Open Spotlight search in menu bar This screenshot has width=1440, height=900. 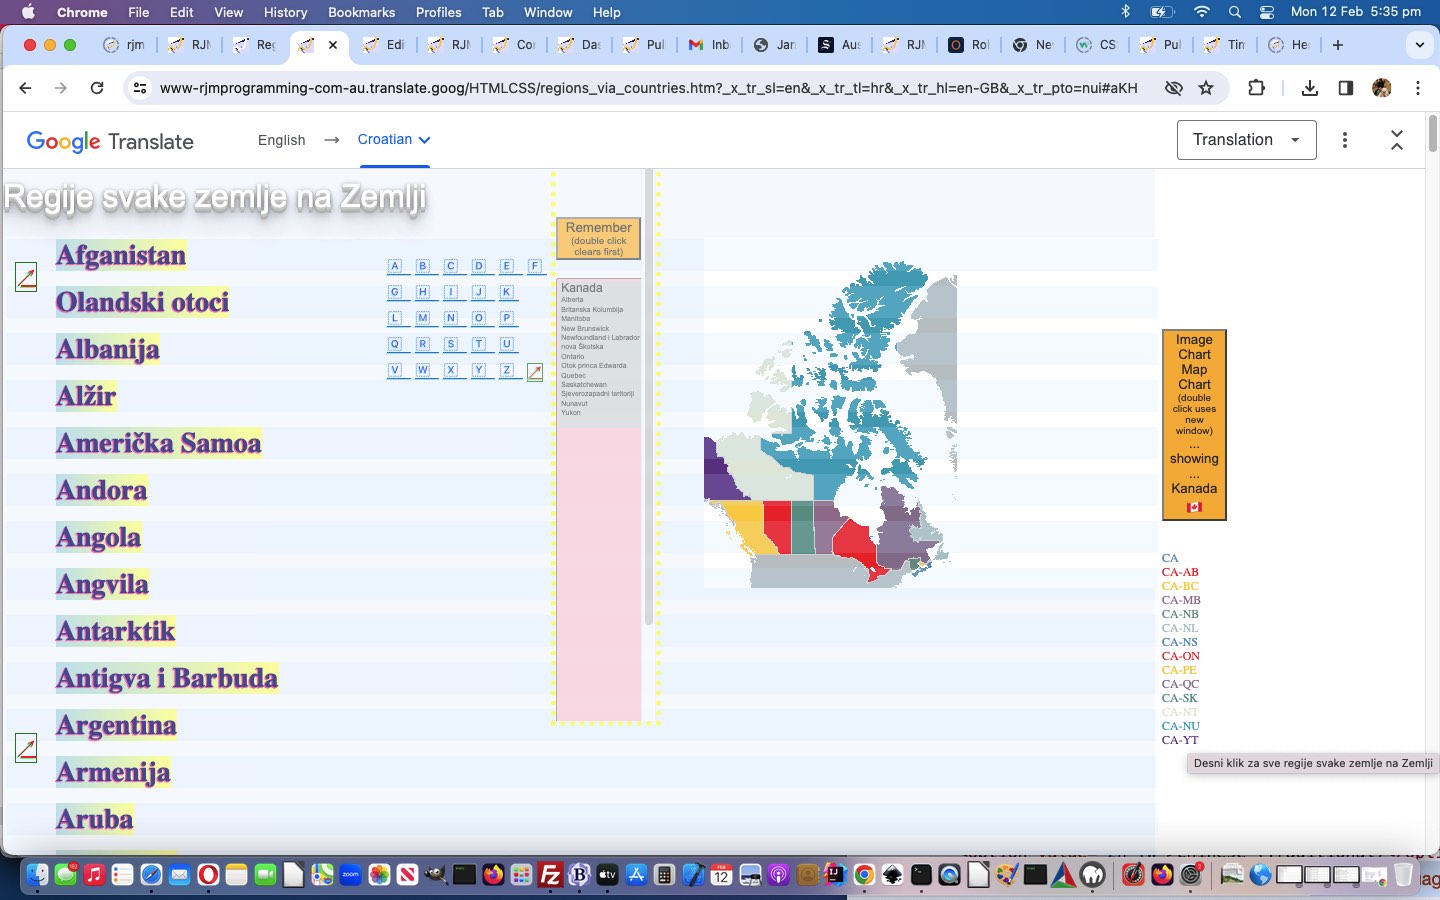point(1235,12)
